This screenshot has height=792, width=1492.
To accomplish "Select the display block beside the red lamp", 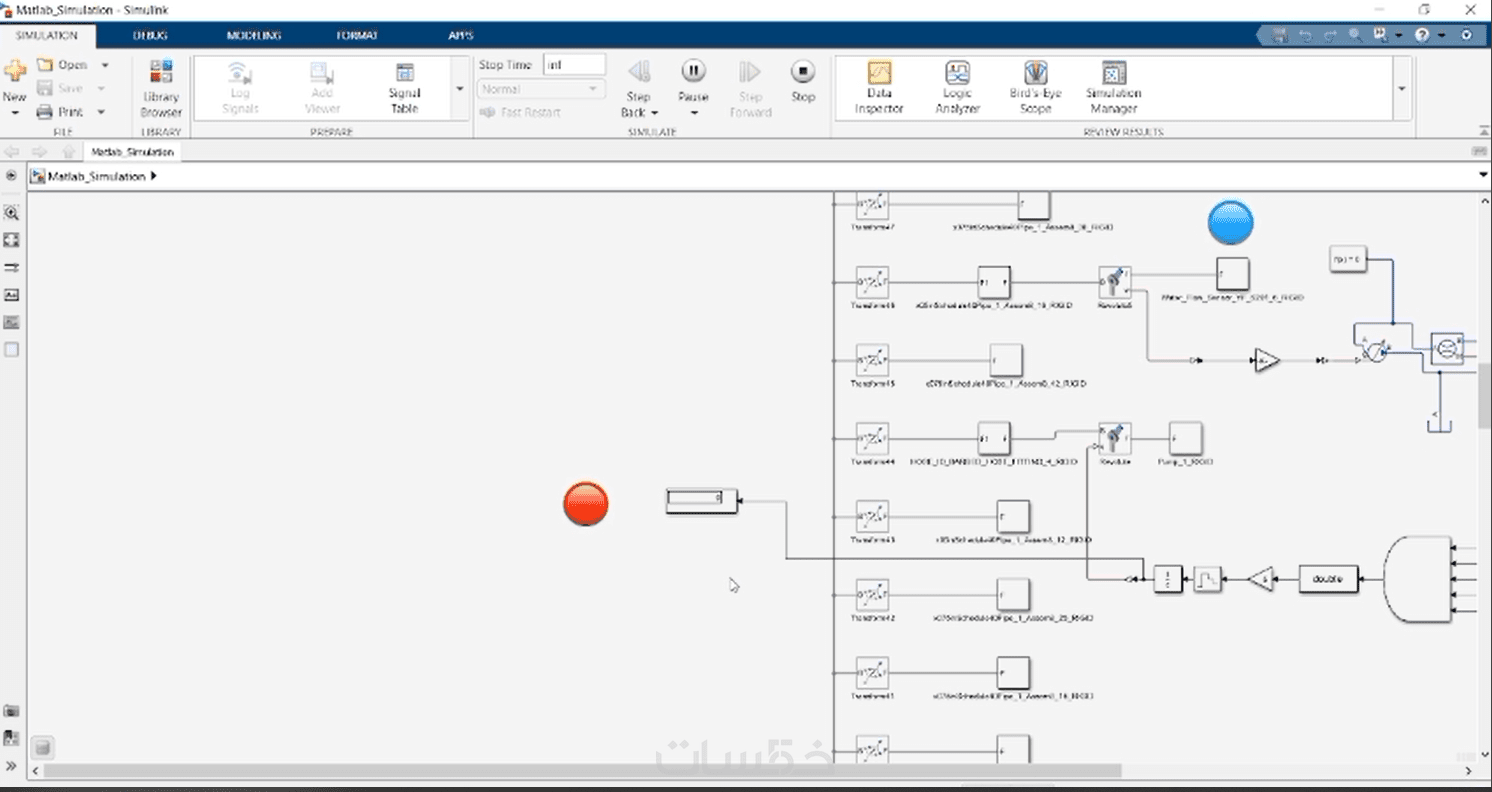I will click(702, 501).
